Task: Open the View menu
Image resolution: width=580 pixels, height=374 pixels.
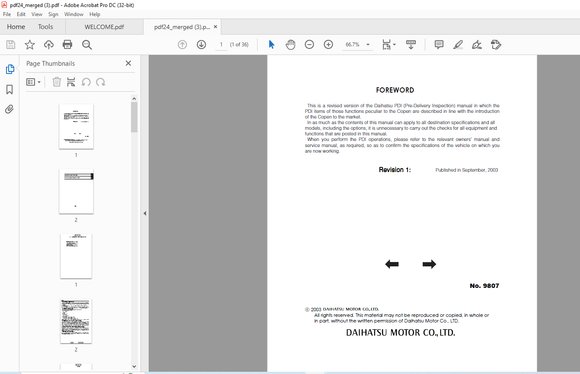Action: pos(37,14)
